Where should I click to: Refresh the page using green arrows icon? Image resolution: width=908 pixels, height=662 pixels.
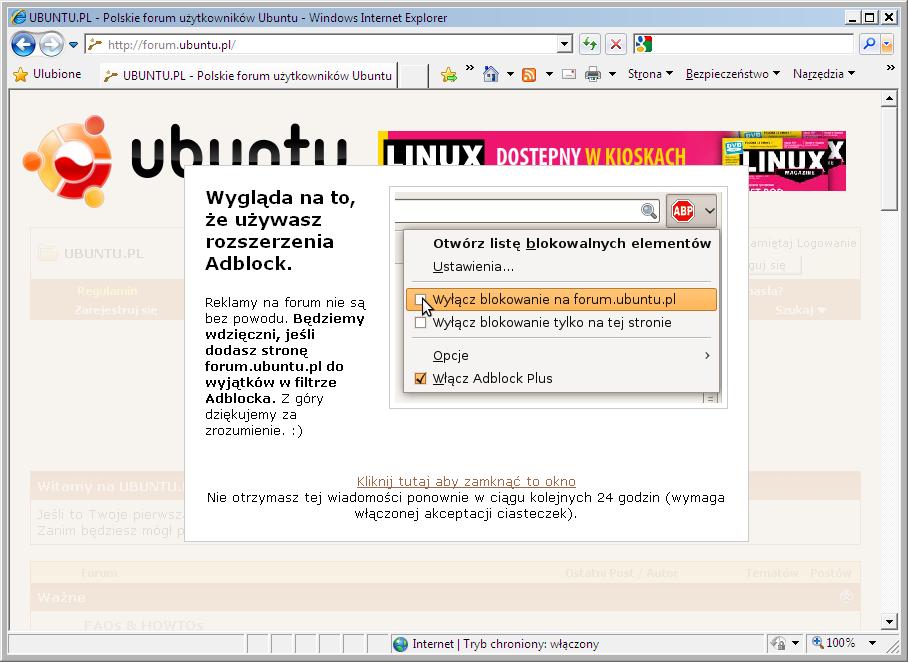coord(590,44)
